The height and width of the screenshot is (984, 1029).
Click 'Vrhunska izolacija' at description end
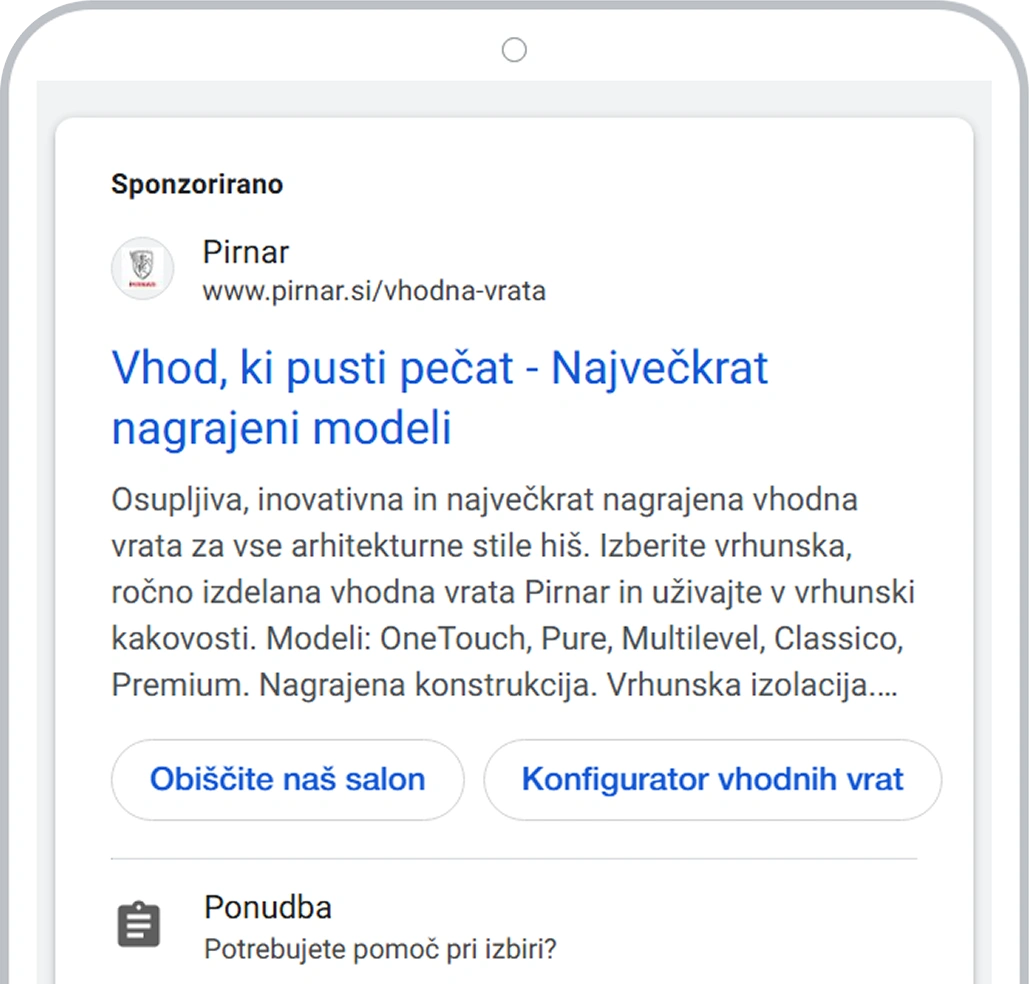[x=736, y=685]
